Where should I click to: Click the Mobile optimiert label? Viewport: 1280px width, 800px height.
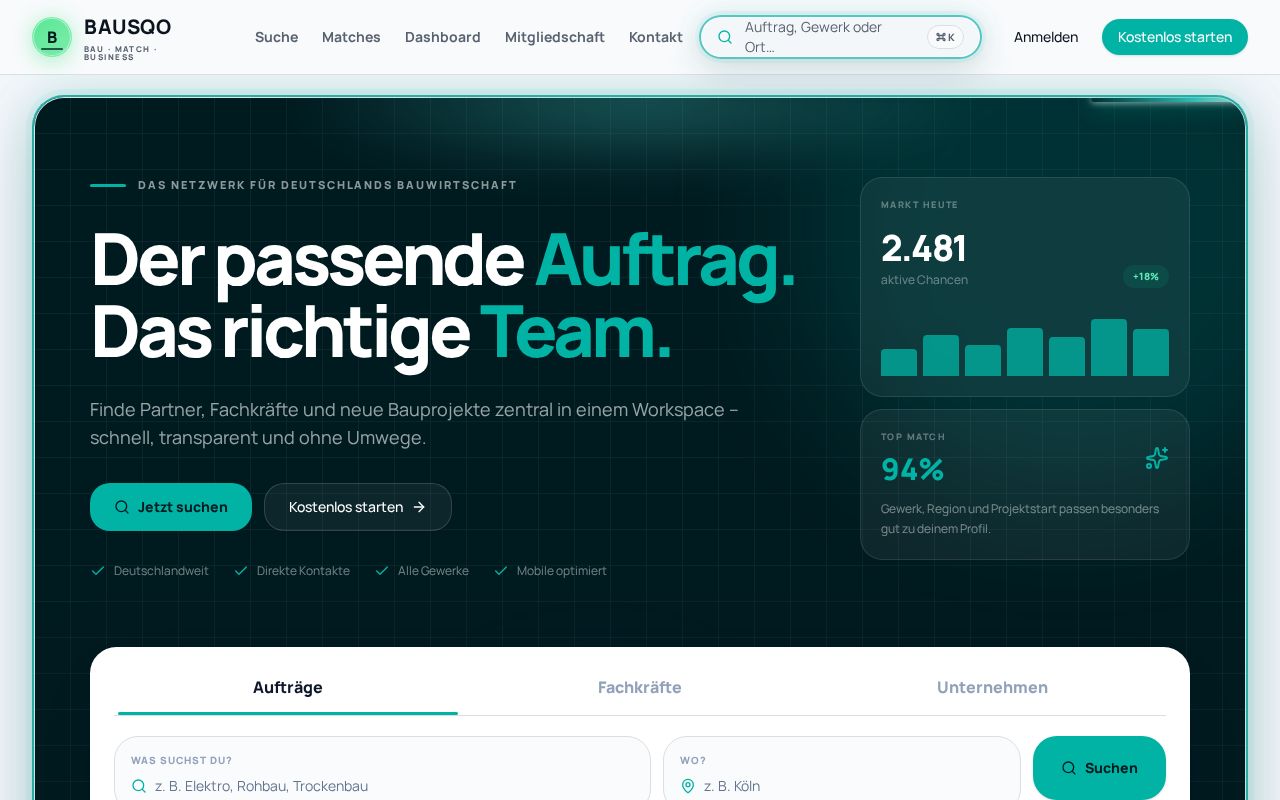pyautogui.click(x=562, y=571)
